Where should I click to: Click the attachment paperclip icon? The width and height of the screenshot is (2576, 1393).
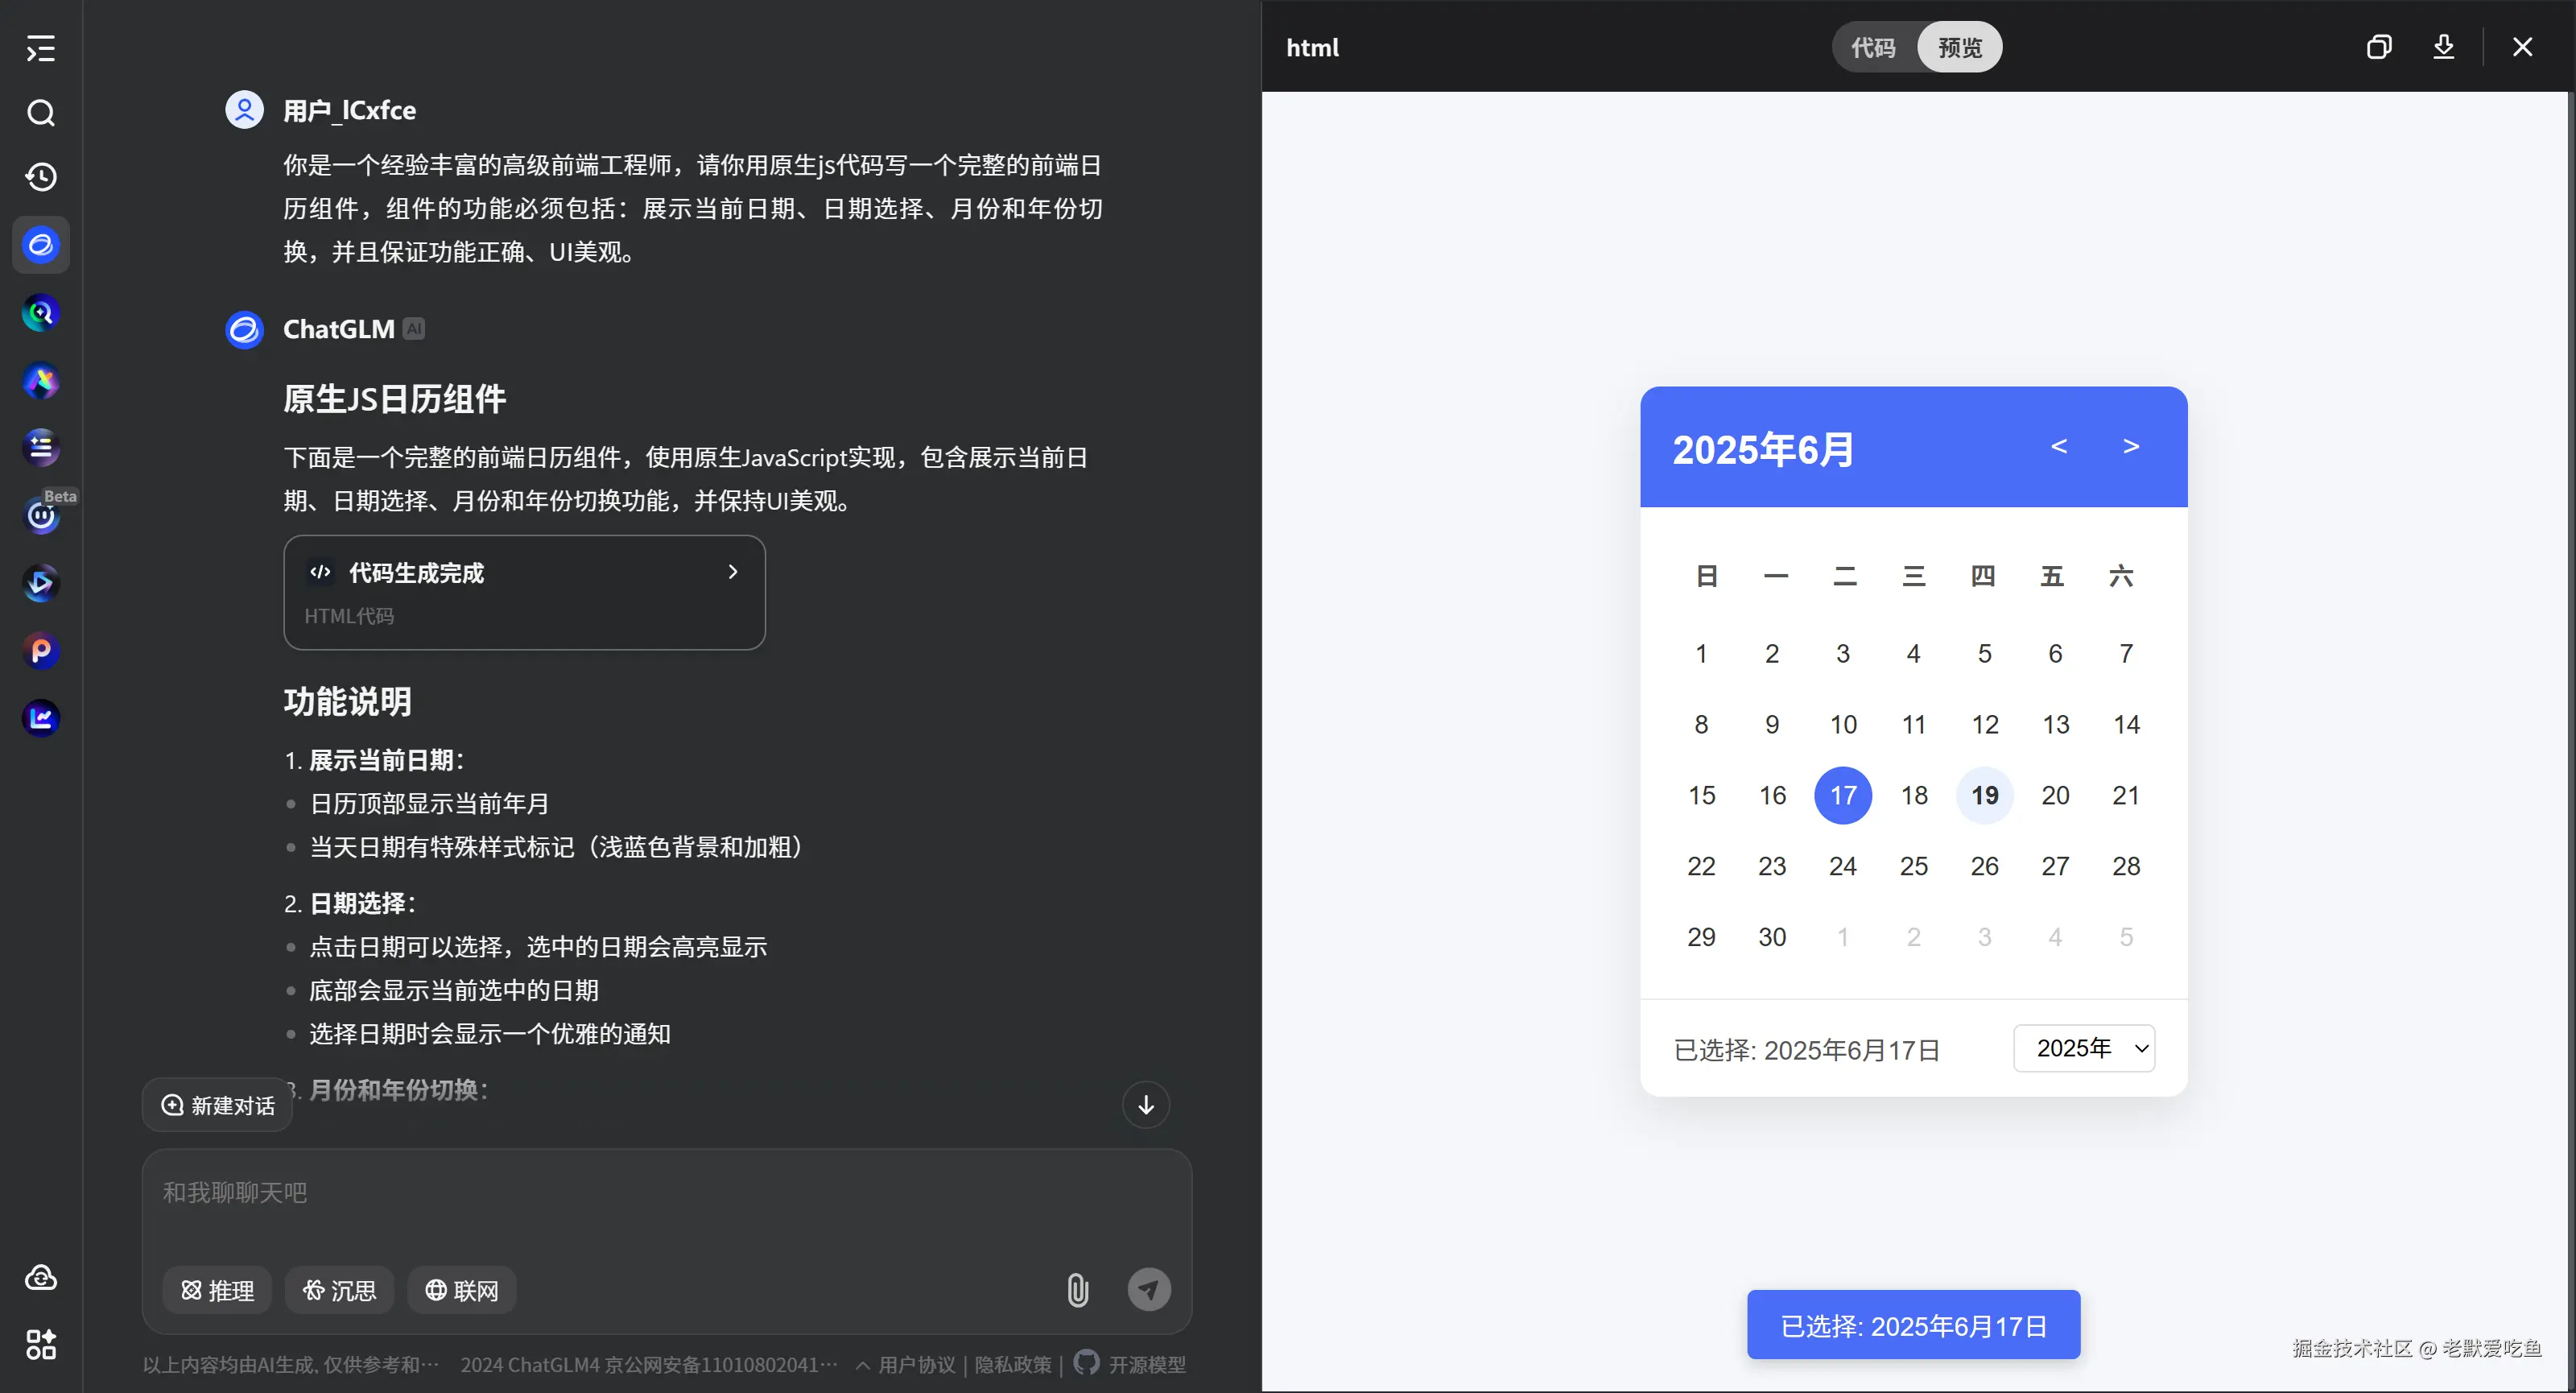point(1077,1290)
